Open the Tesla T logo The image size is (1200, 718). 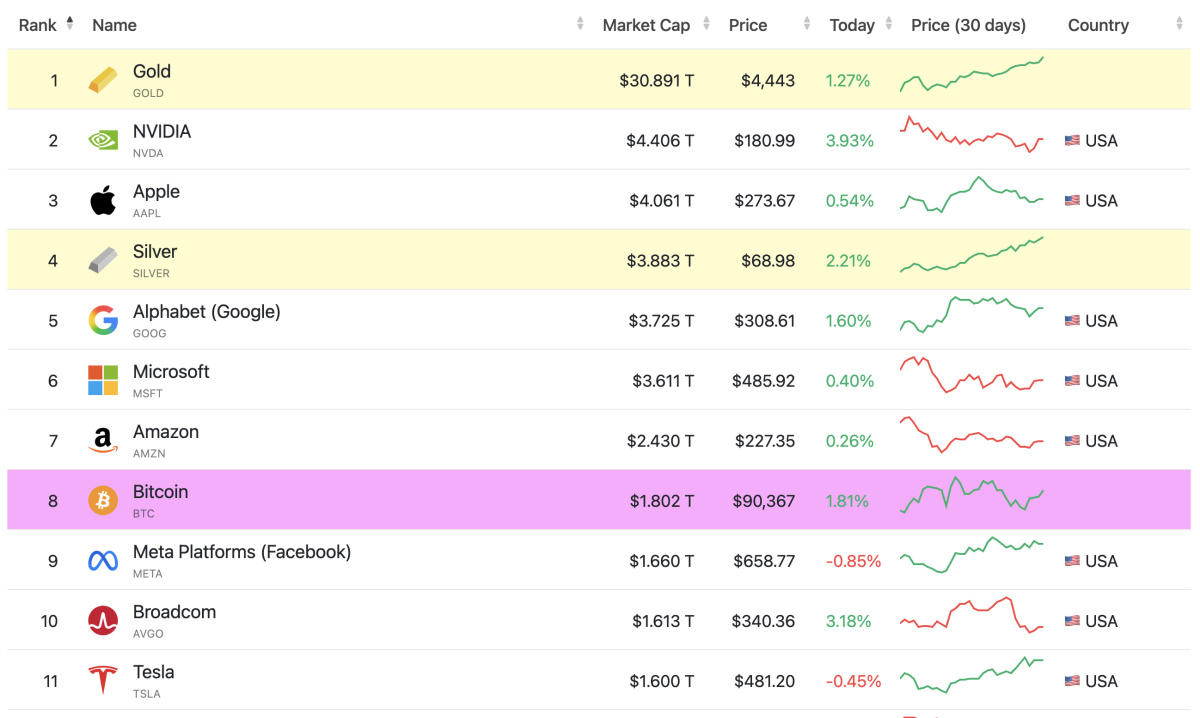102,681
